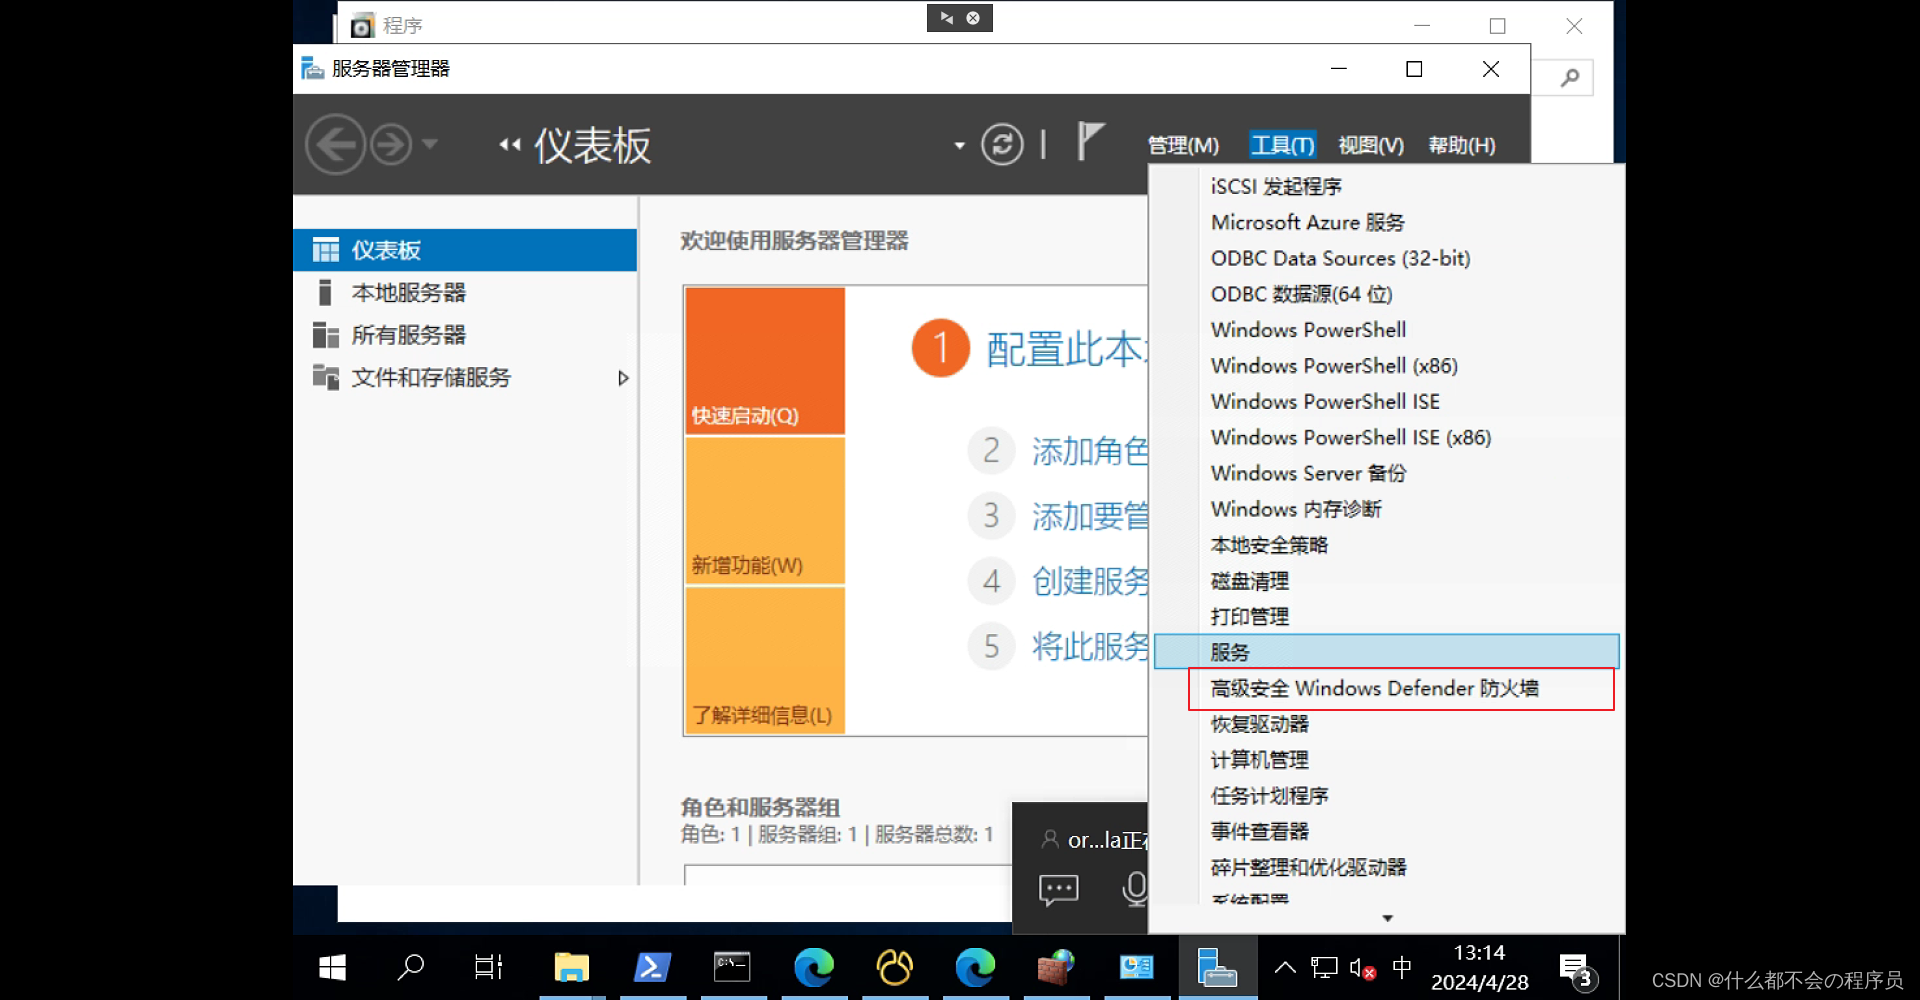Image resolution: width=1920 pixels, height=1000 pixels.
Task: Click the 配置此本地服务器 link
Action: pos(1066,349)
